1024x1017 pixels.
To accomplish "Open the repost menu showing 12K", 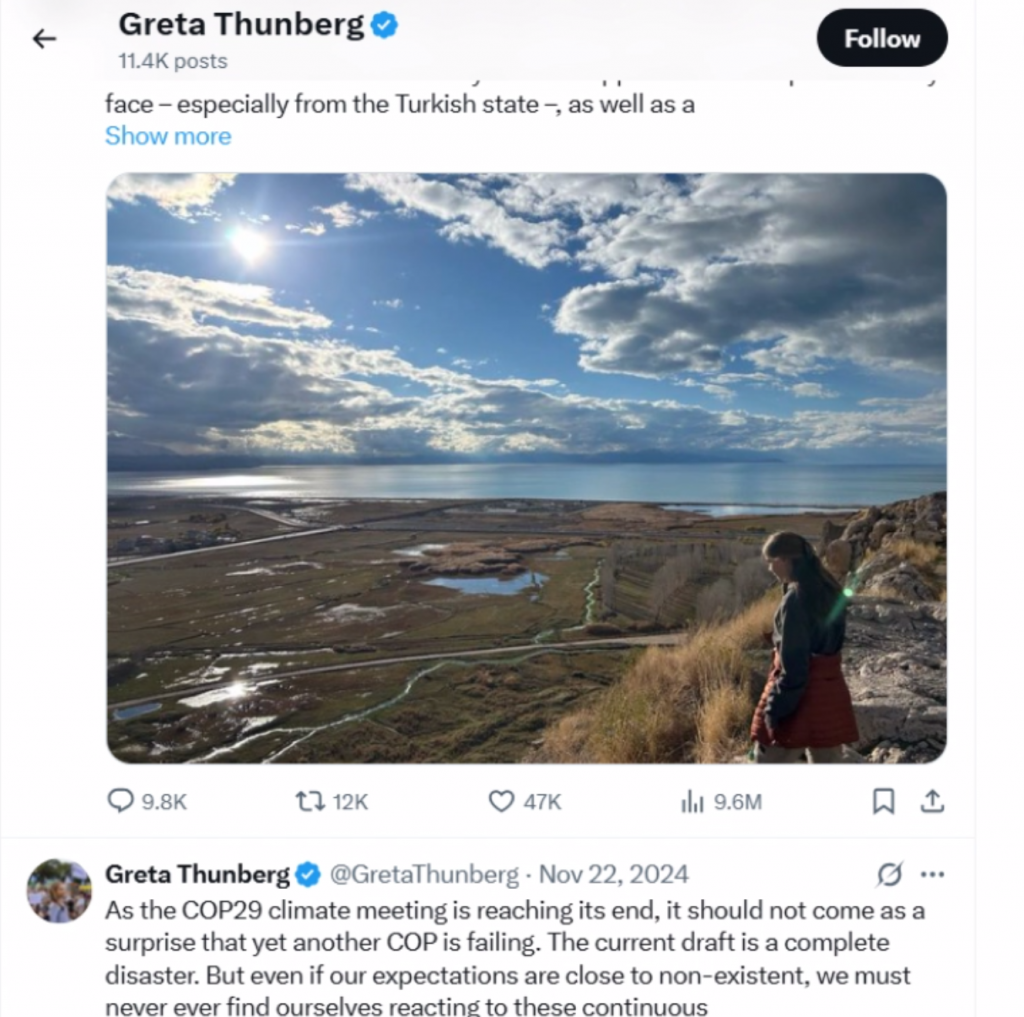I will tap(332, 801).
